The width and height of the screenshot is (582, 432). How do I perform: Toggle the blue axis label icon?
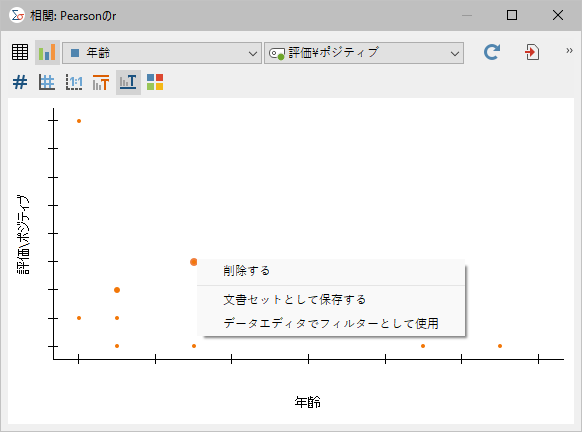(x=128, y=82)
